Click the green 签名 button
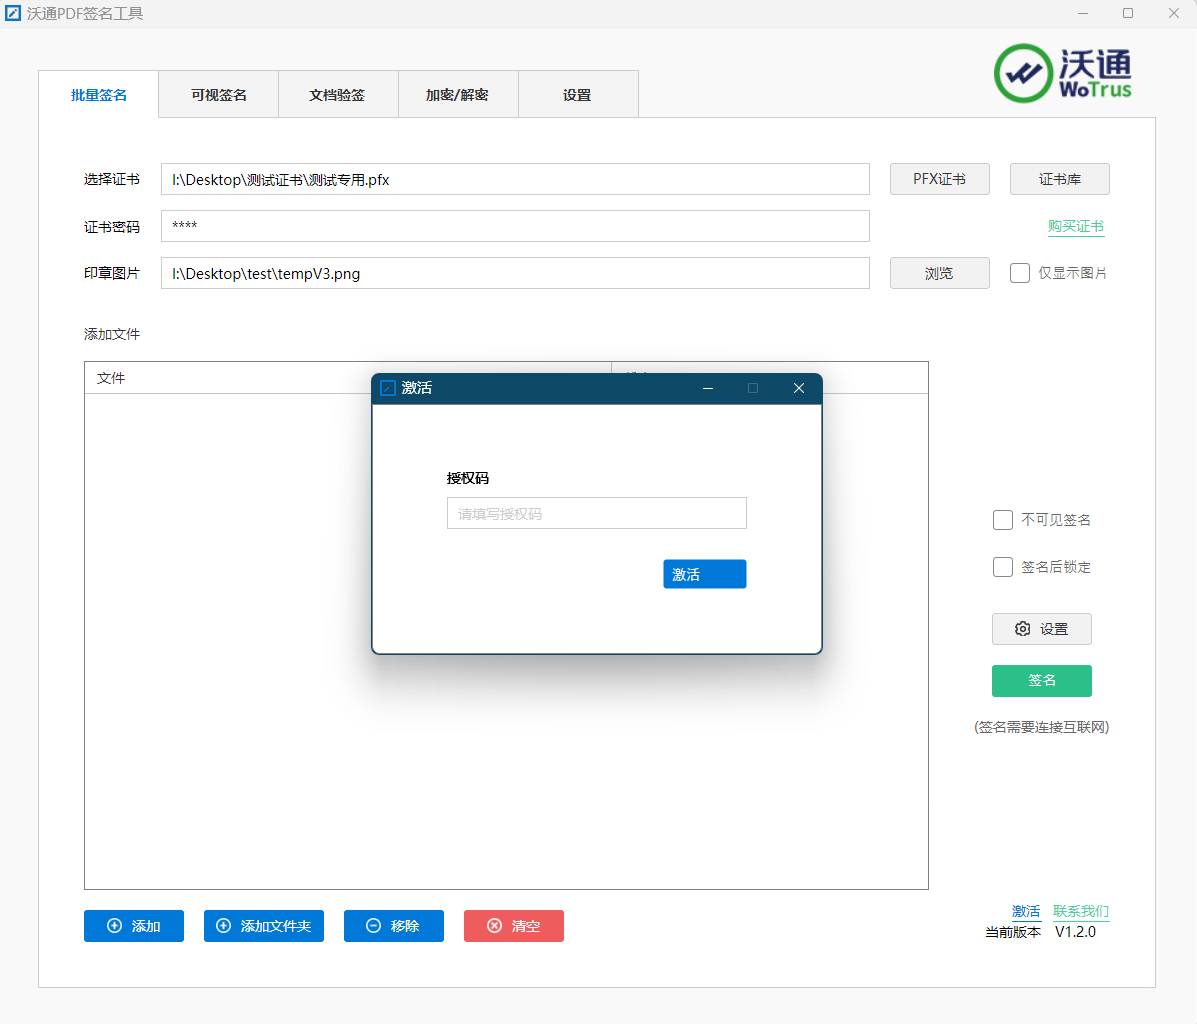The image size is (1197, 1024). tap(1041, 680)
